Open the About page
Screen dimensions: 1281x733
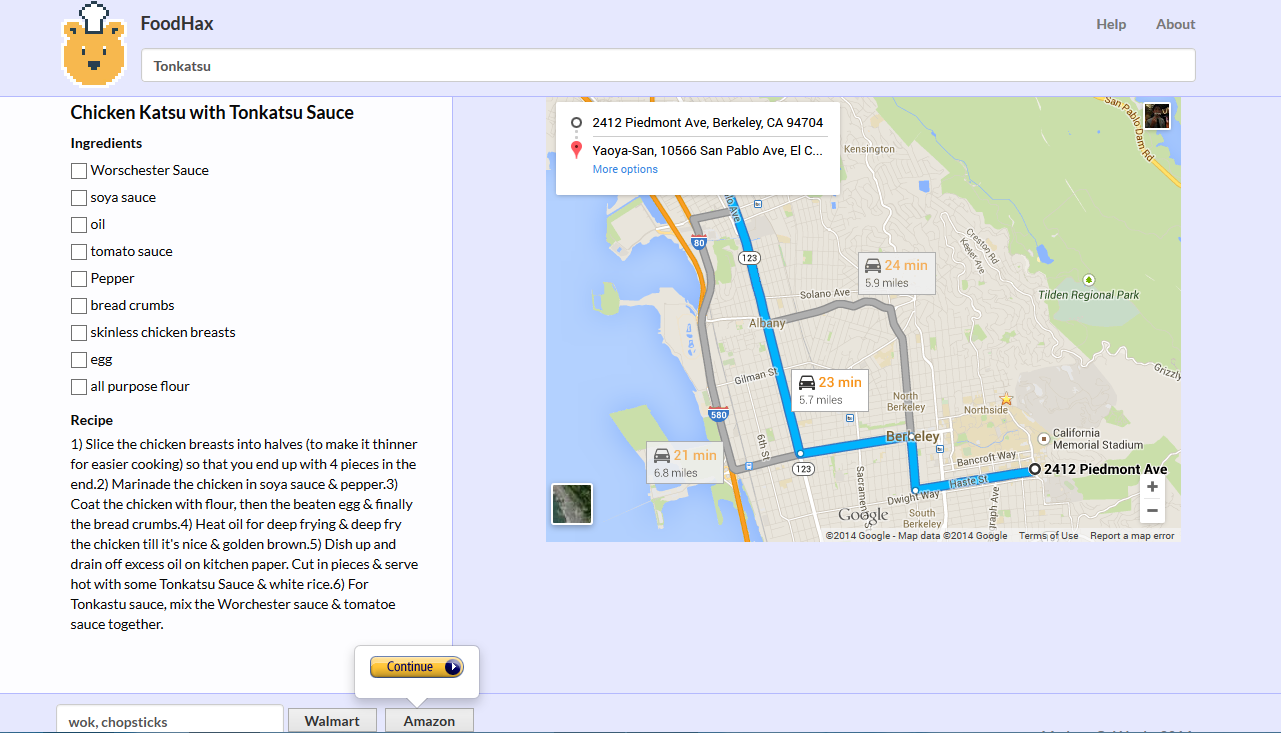click(x=1176, y=24)
